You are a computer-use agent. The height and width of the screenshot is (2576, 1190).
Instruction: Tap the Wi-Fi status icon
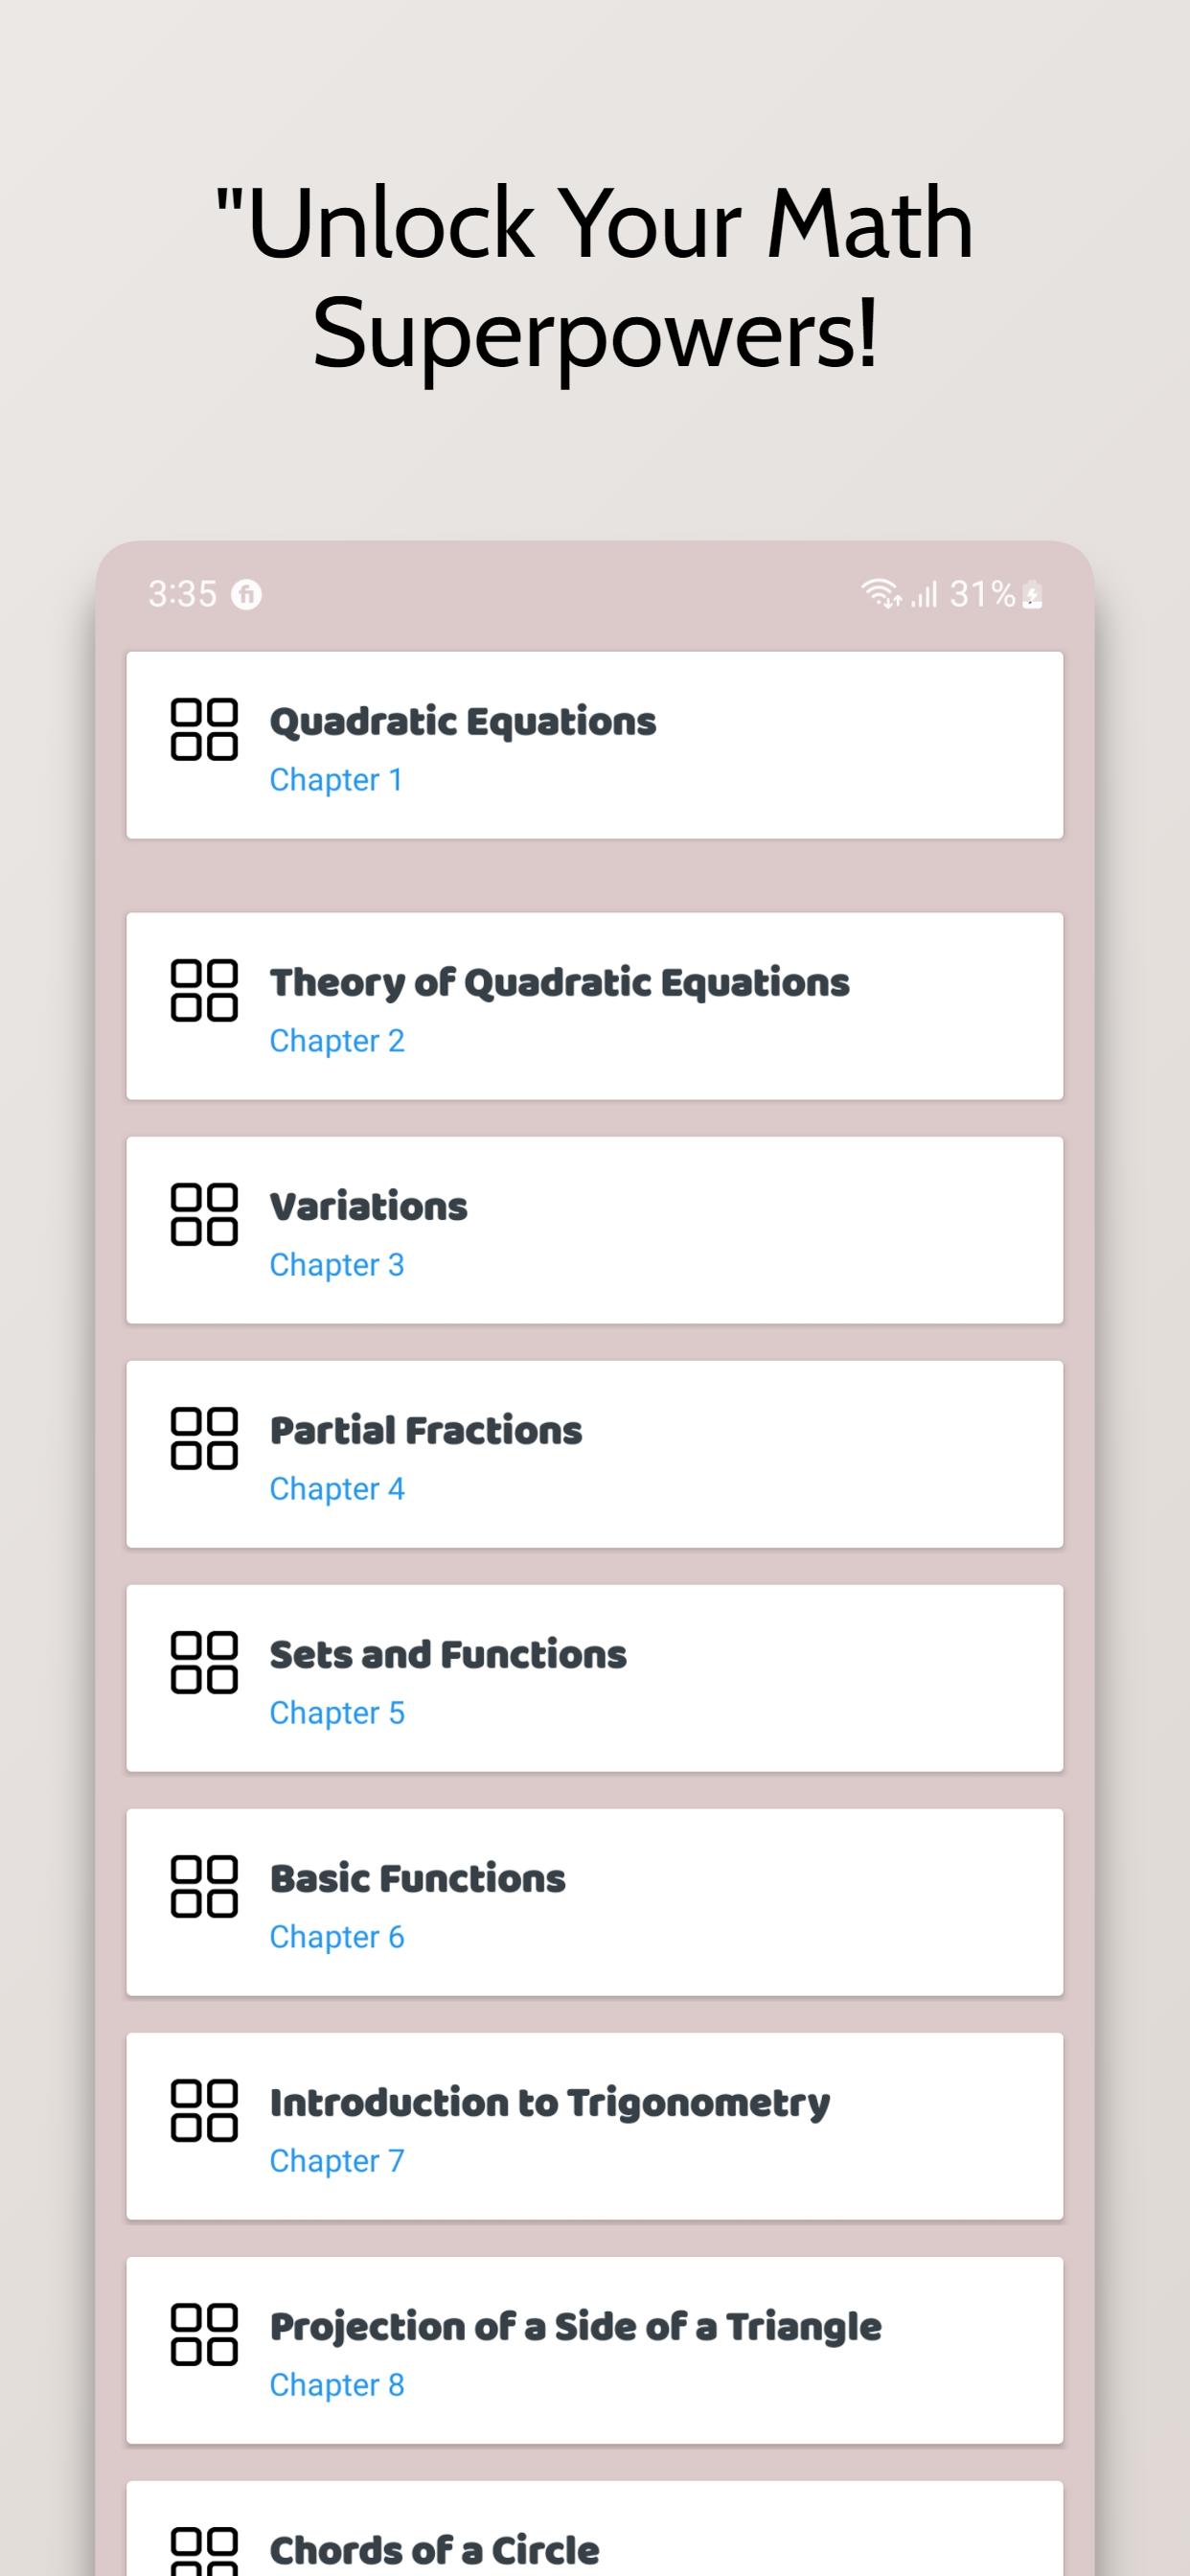[x=881, y=594]
